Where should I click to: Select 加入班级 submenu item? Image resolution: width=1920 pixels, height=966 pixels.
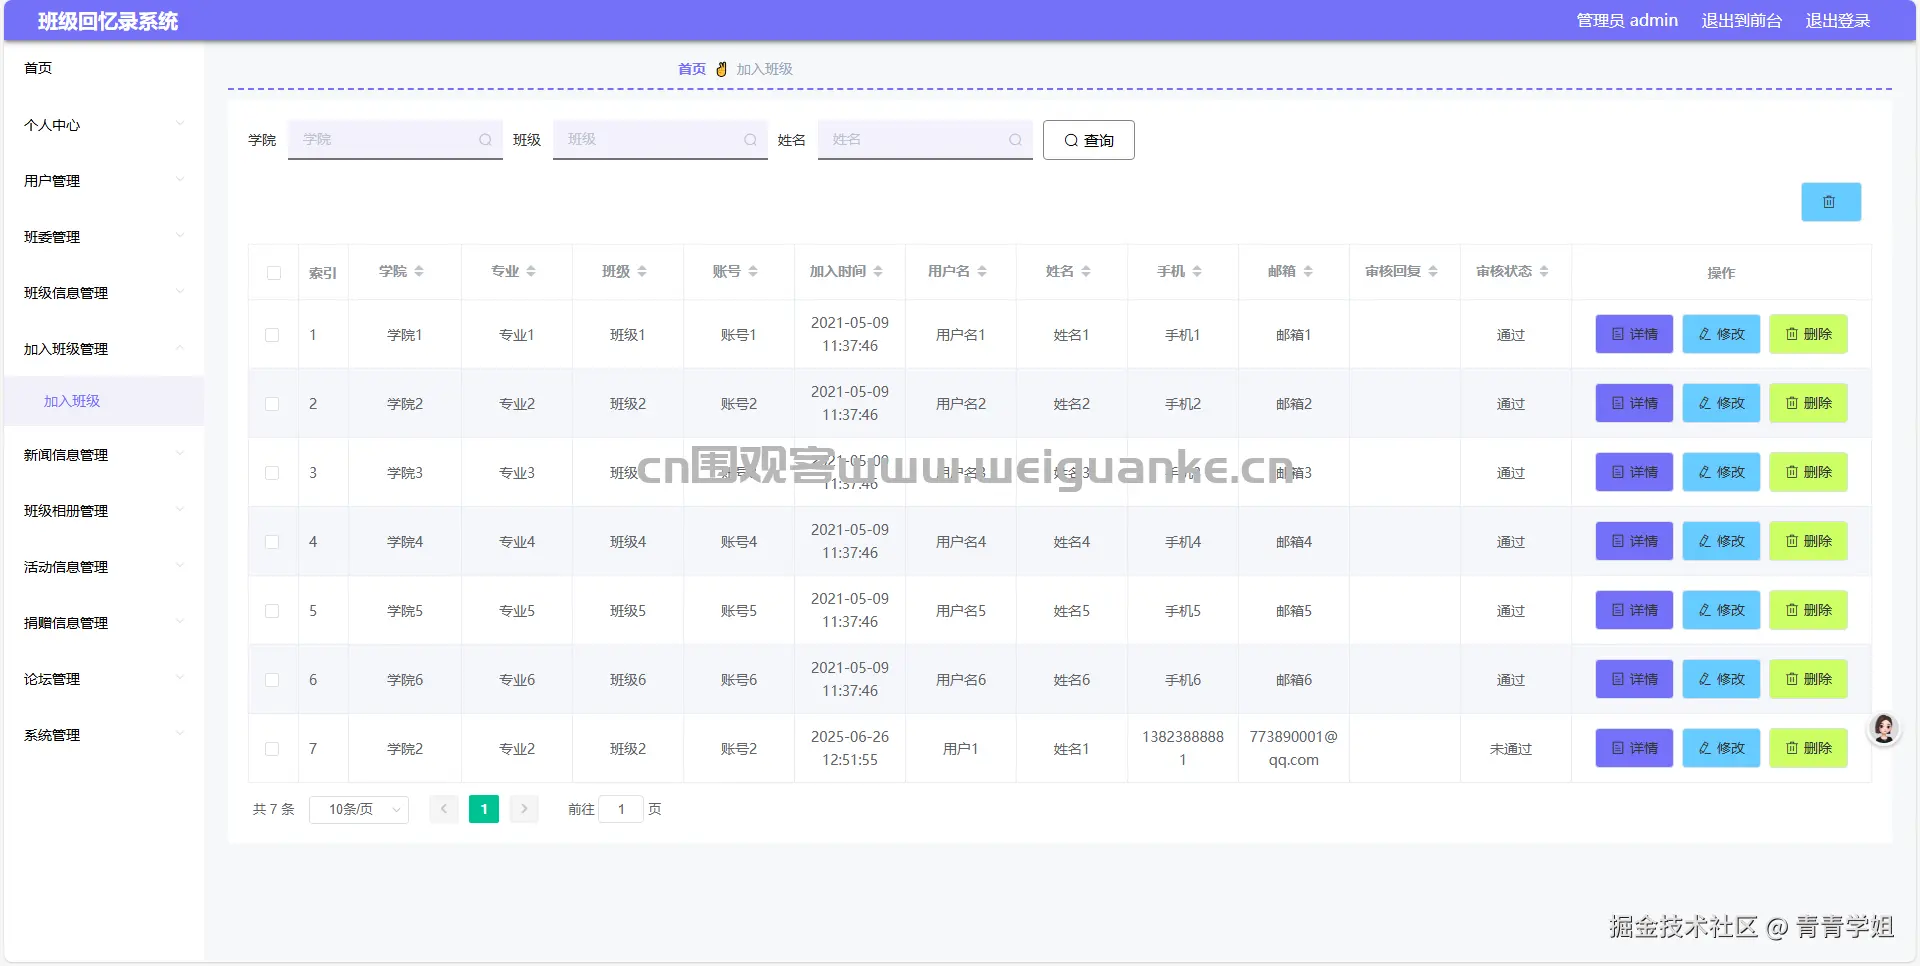(x=104, y=401)
